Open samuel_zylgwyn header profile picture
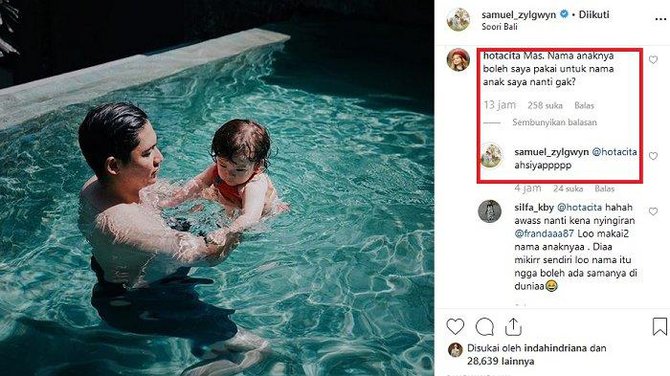This screenshot has width=670, height=376. (x=458, y=19)
